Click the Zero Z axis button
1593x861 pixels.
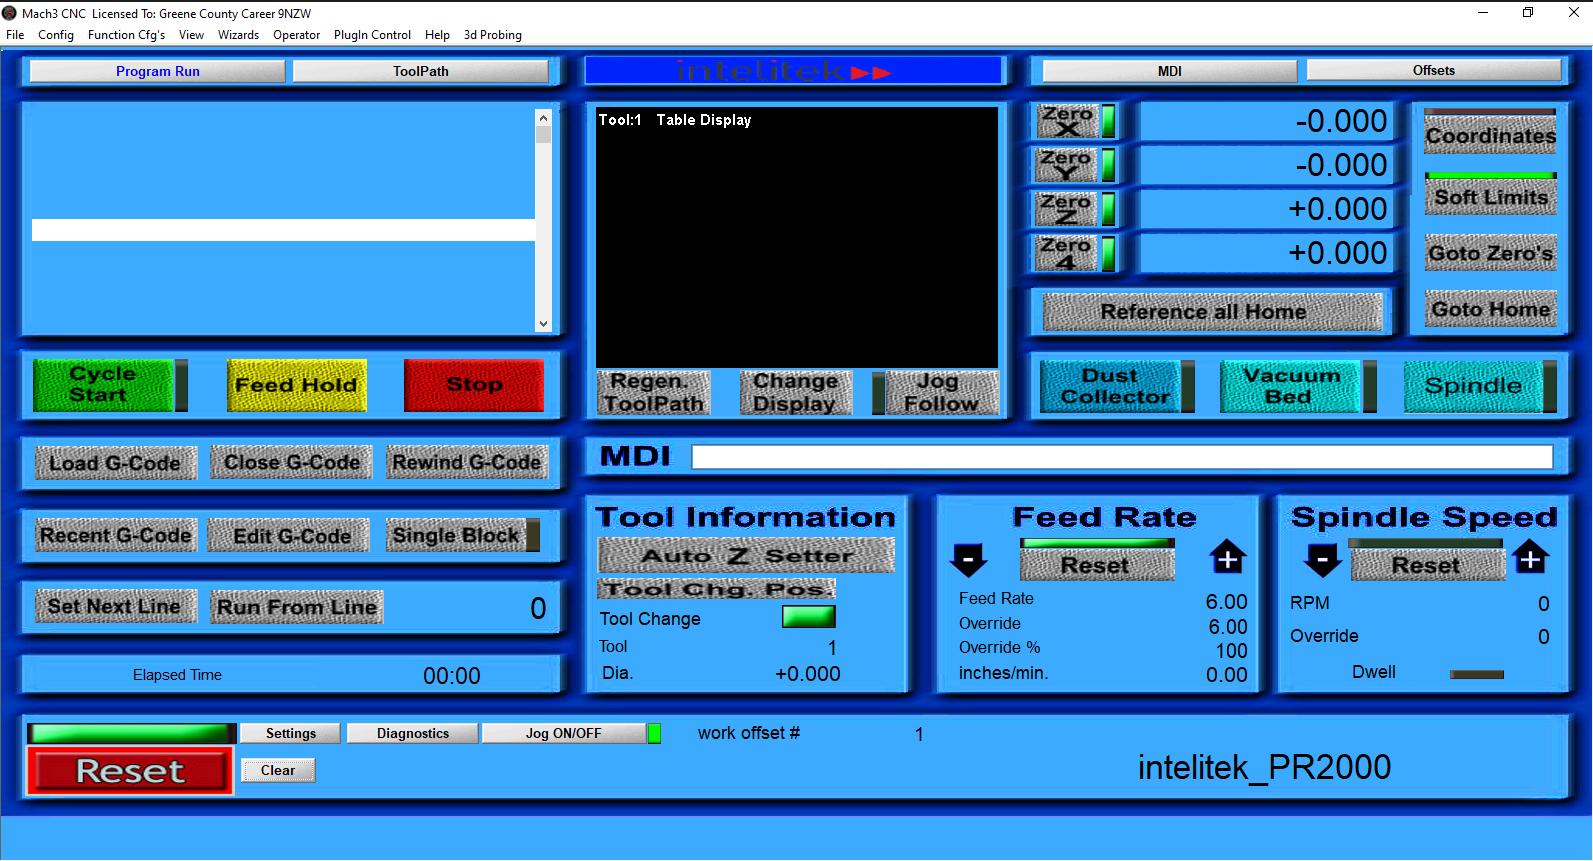click(1067, 209)
